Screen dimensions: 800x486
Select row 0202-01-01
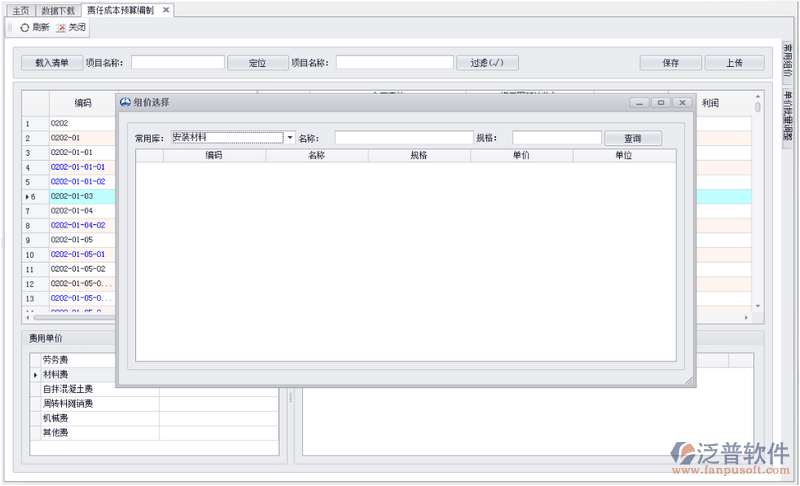coord(83,152)
